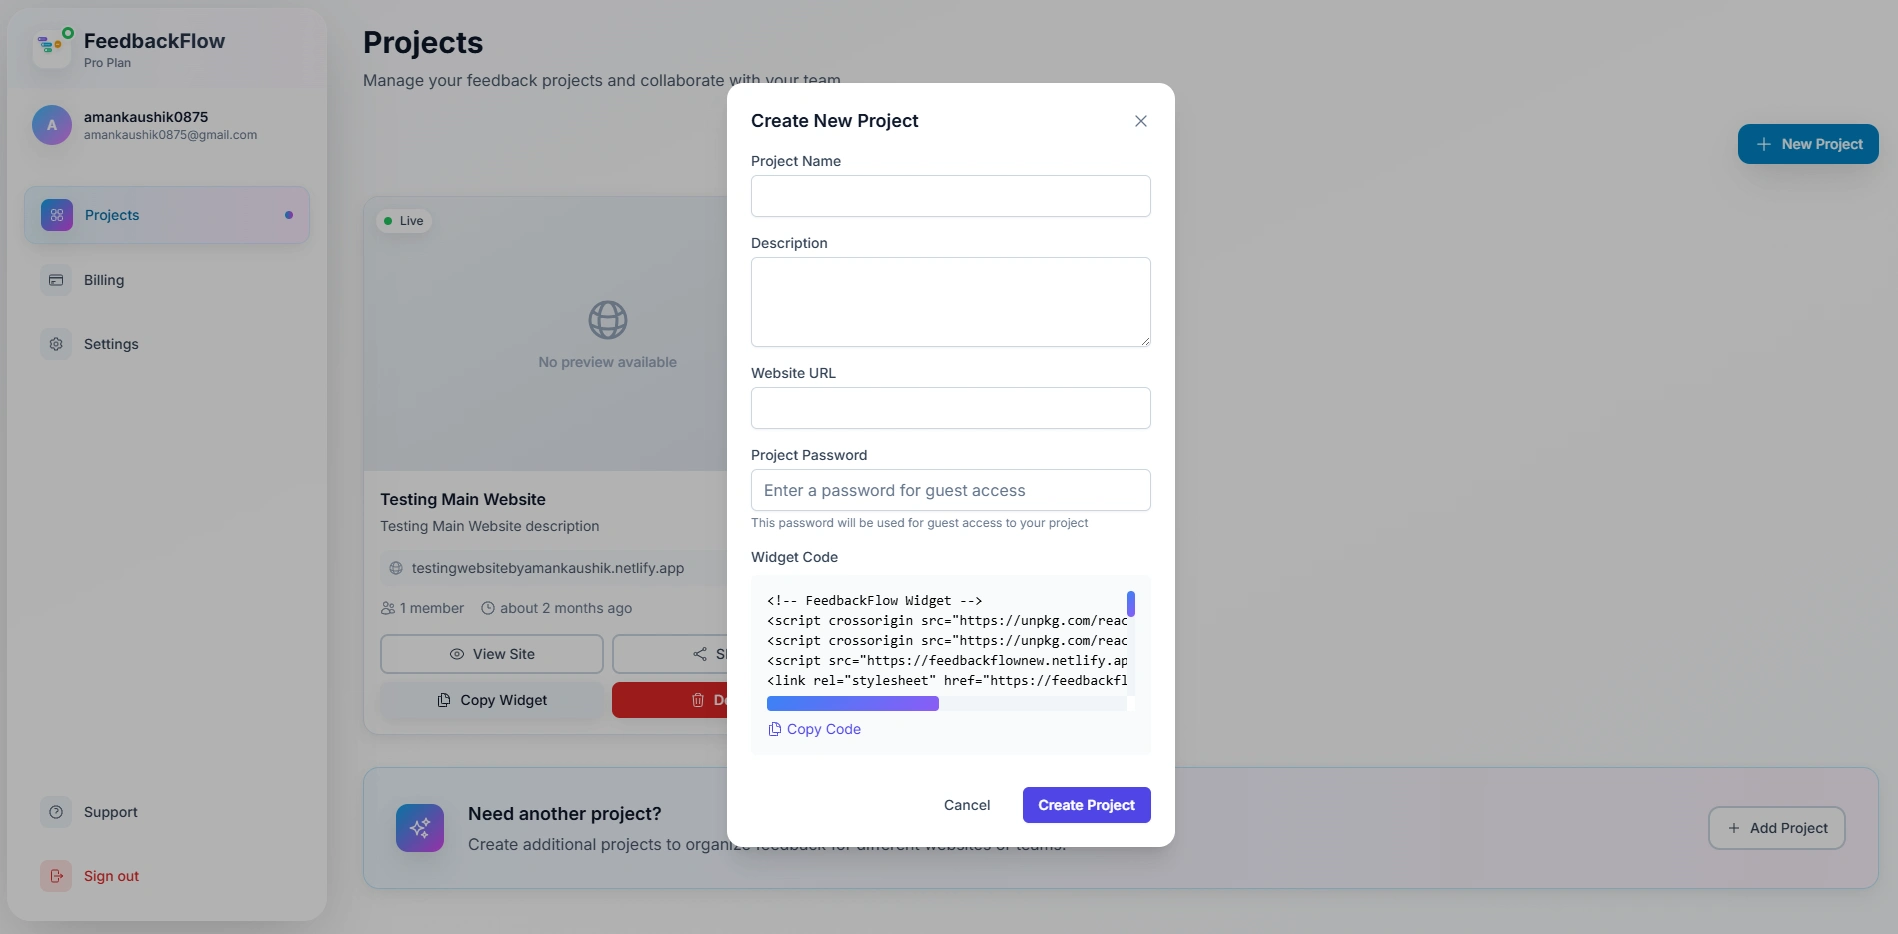Click the Sign out icon
This screenshot has width=1898, height=934.
(x=56, y=876)
